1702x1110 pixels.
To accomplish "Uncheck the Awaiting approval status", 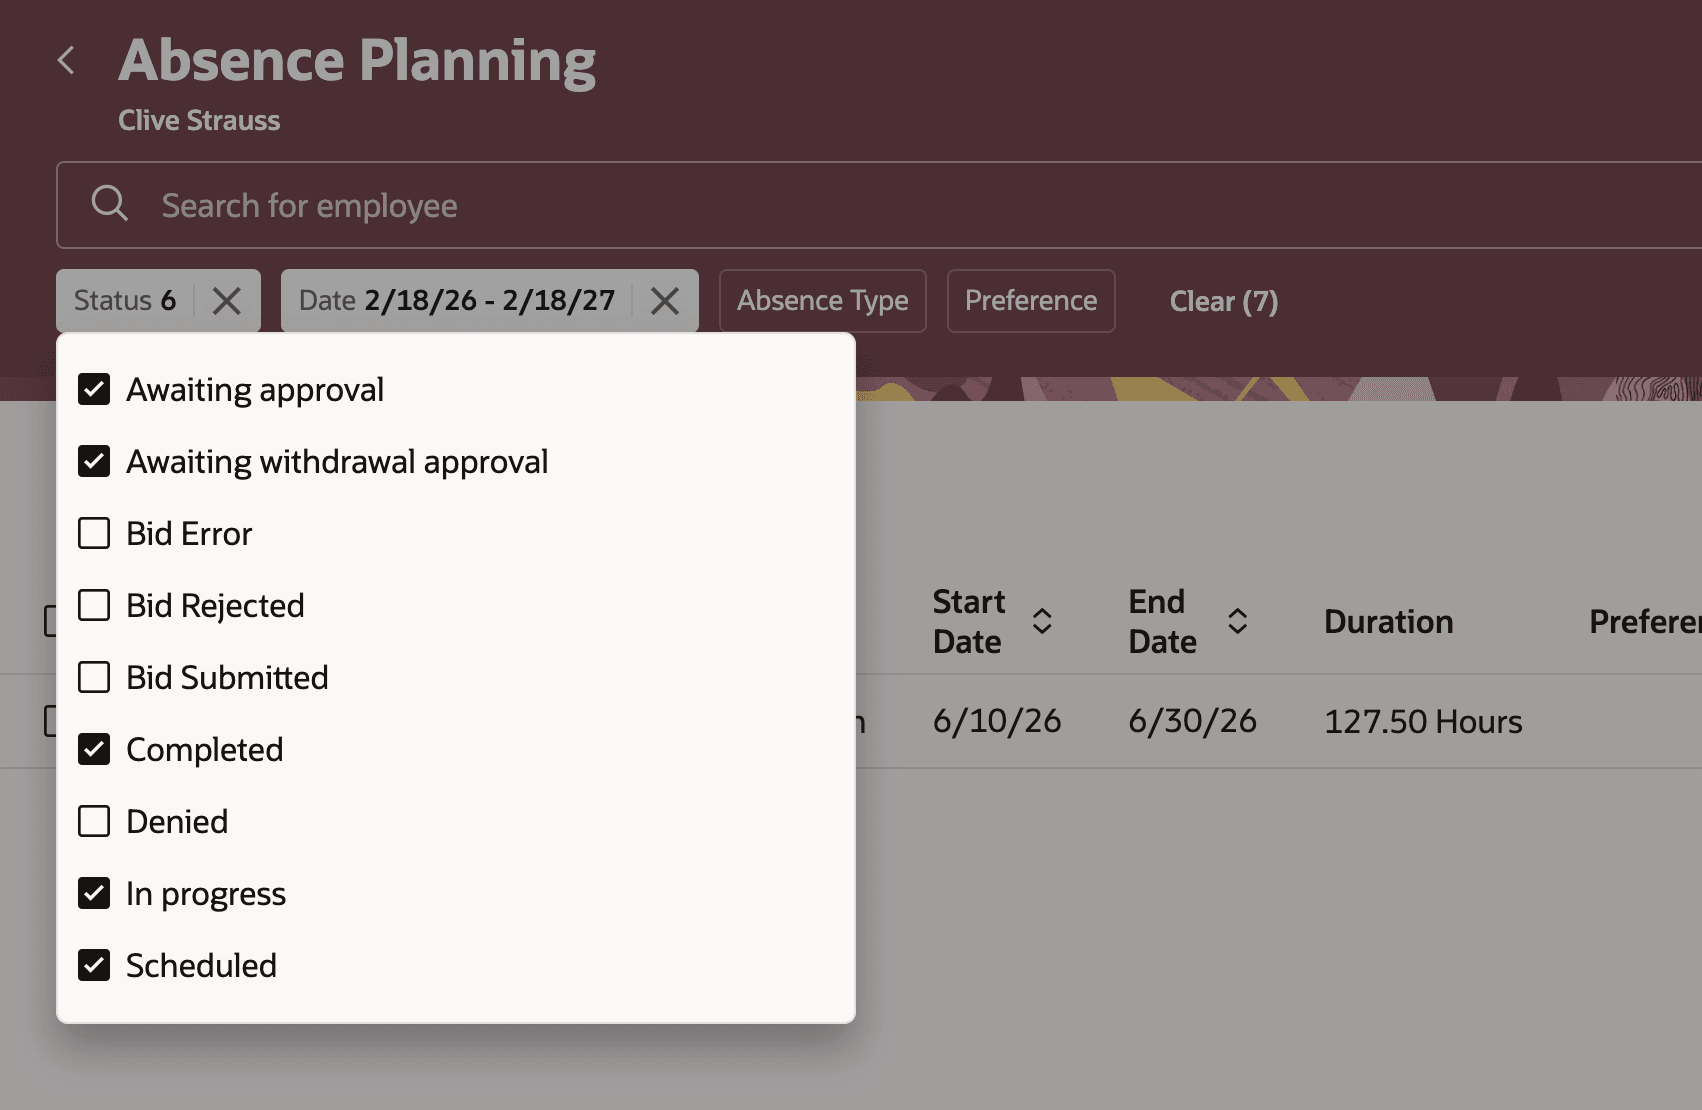I will click(93, 389).
